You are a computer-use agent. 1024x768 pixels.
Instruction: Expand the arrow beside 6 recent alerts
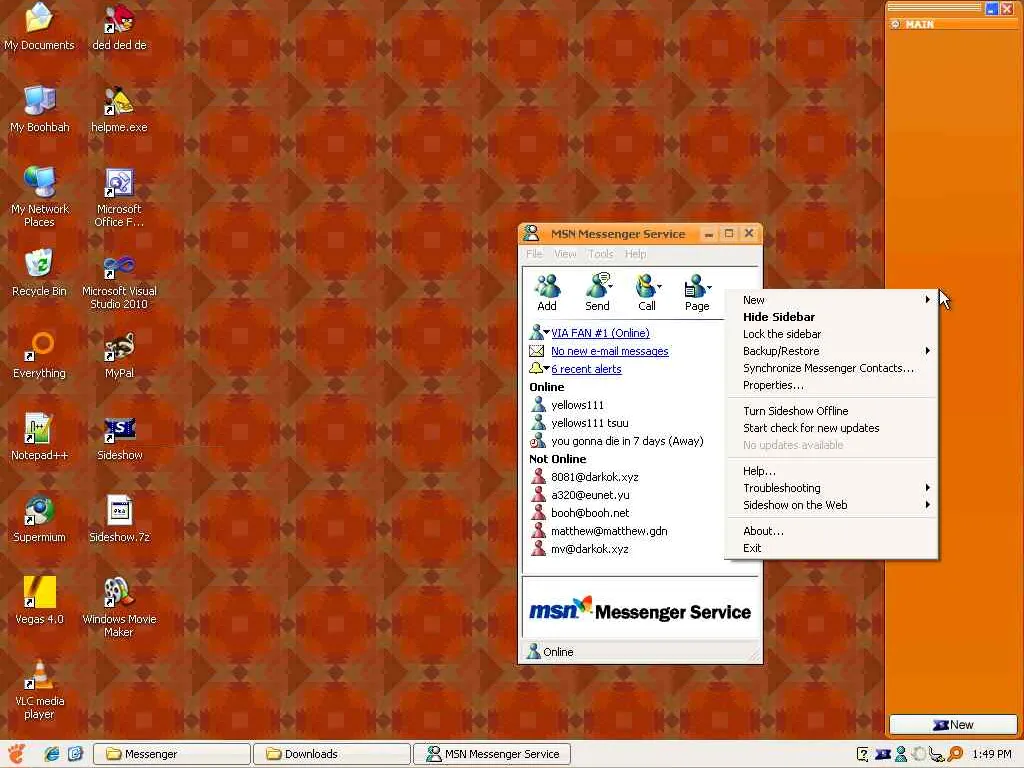tap(546, 368)
